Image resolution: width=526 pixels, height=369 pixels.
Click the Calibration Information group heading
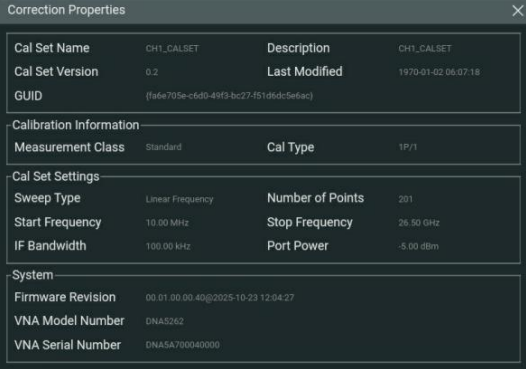click(76, 125)
